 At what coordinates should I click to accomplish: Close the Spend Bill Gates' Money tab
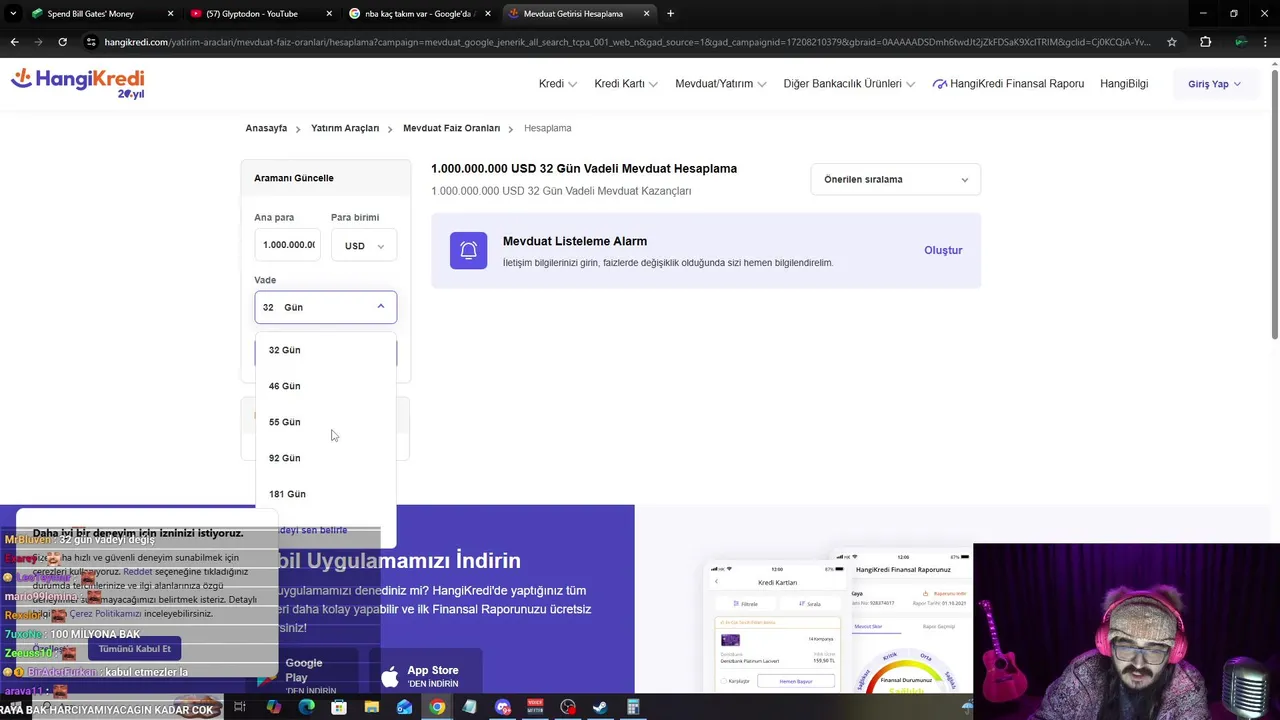pyautogui.click(x=170, y=13)
